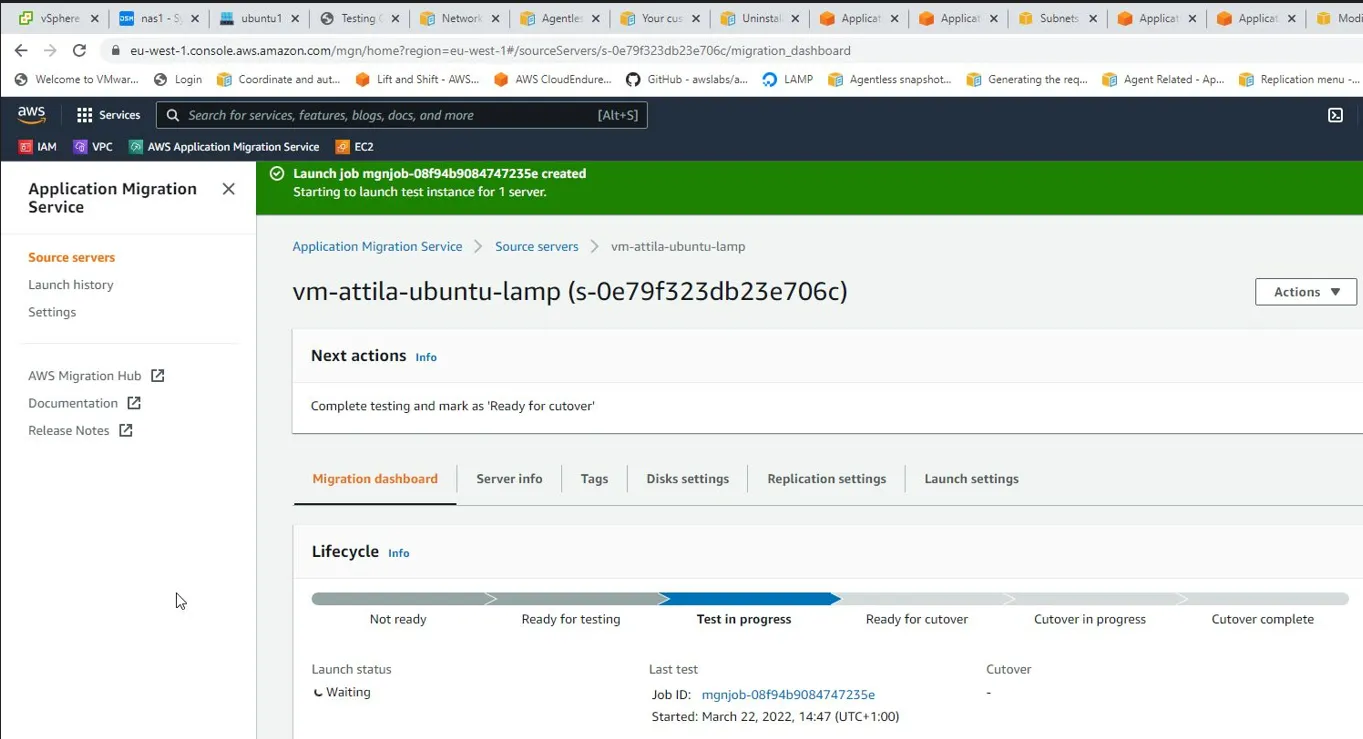Open the Replication menu bookmark
Viewport: 1363px width, 739px height.
pos(1299,80)
